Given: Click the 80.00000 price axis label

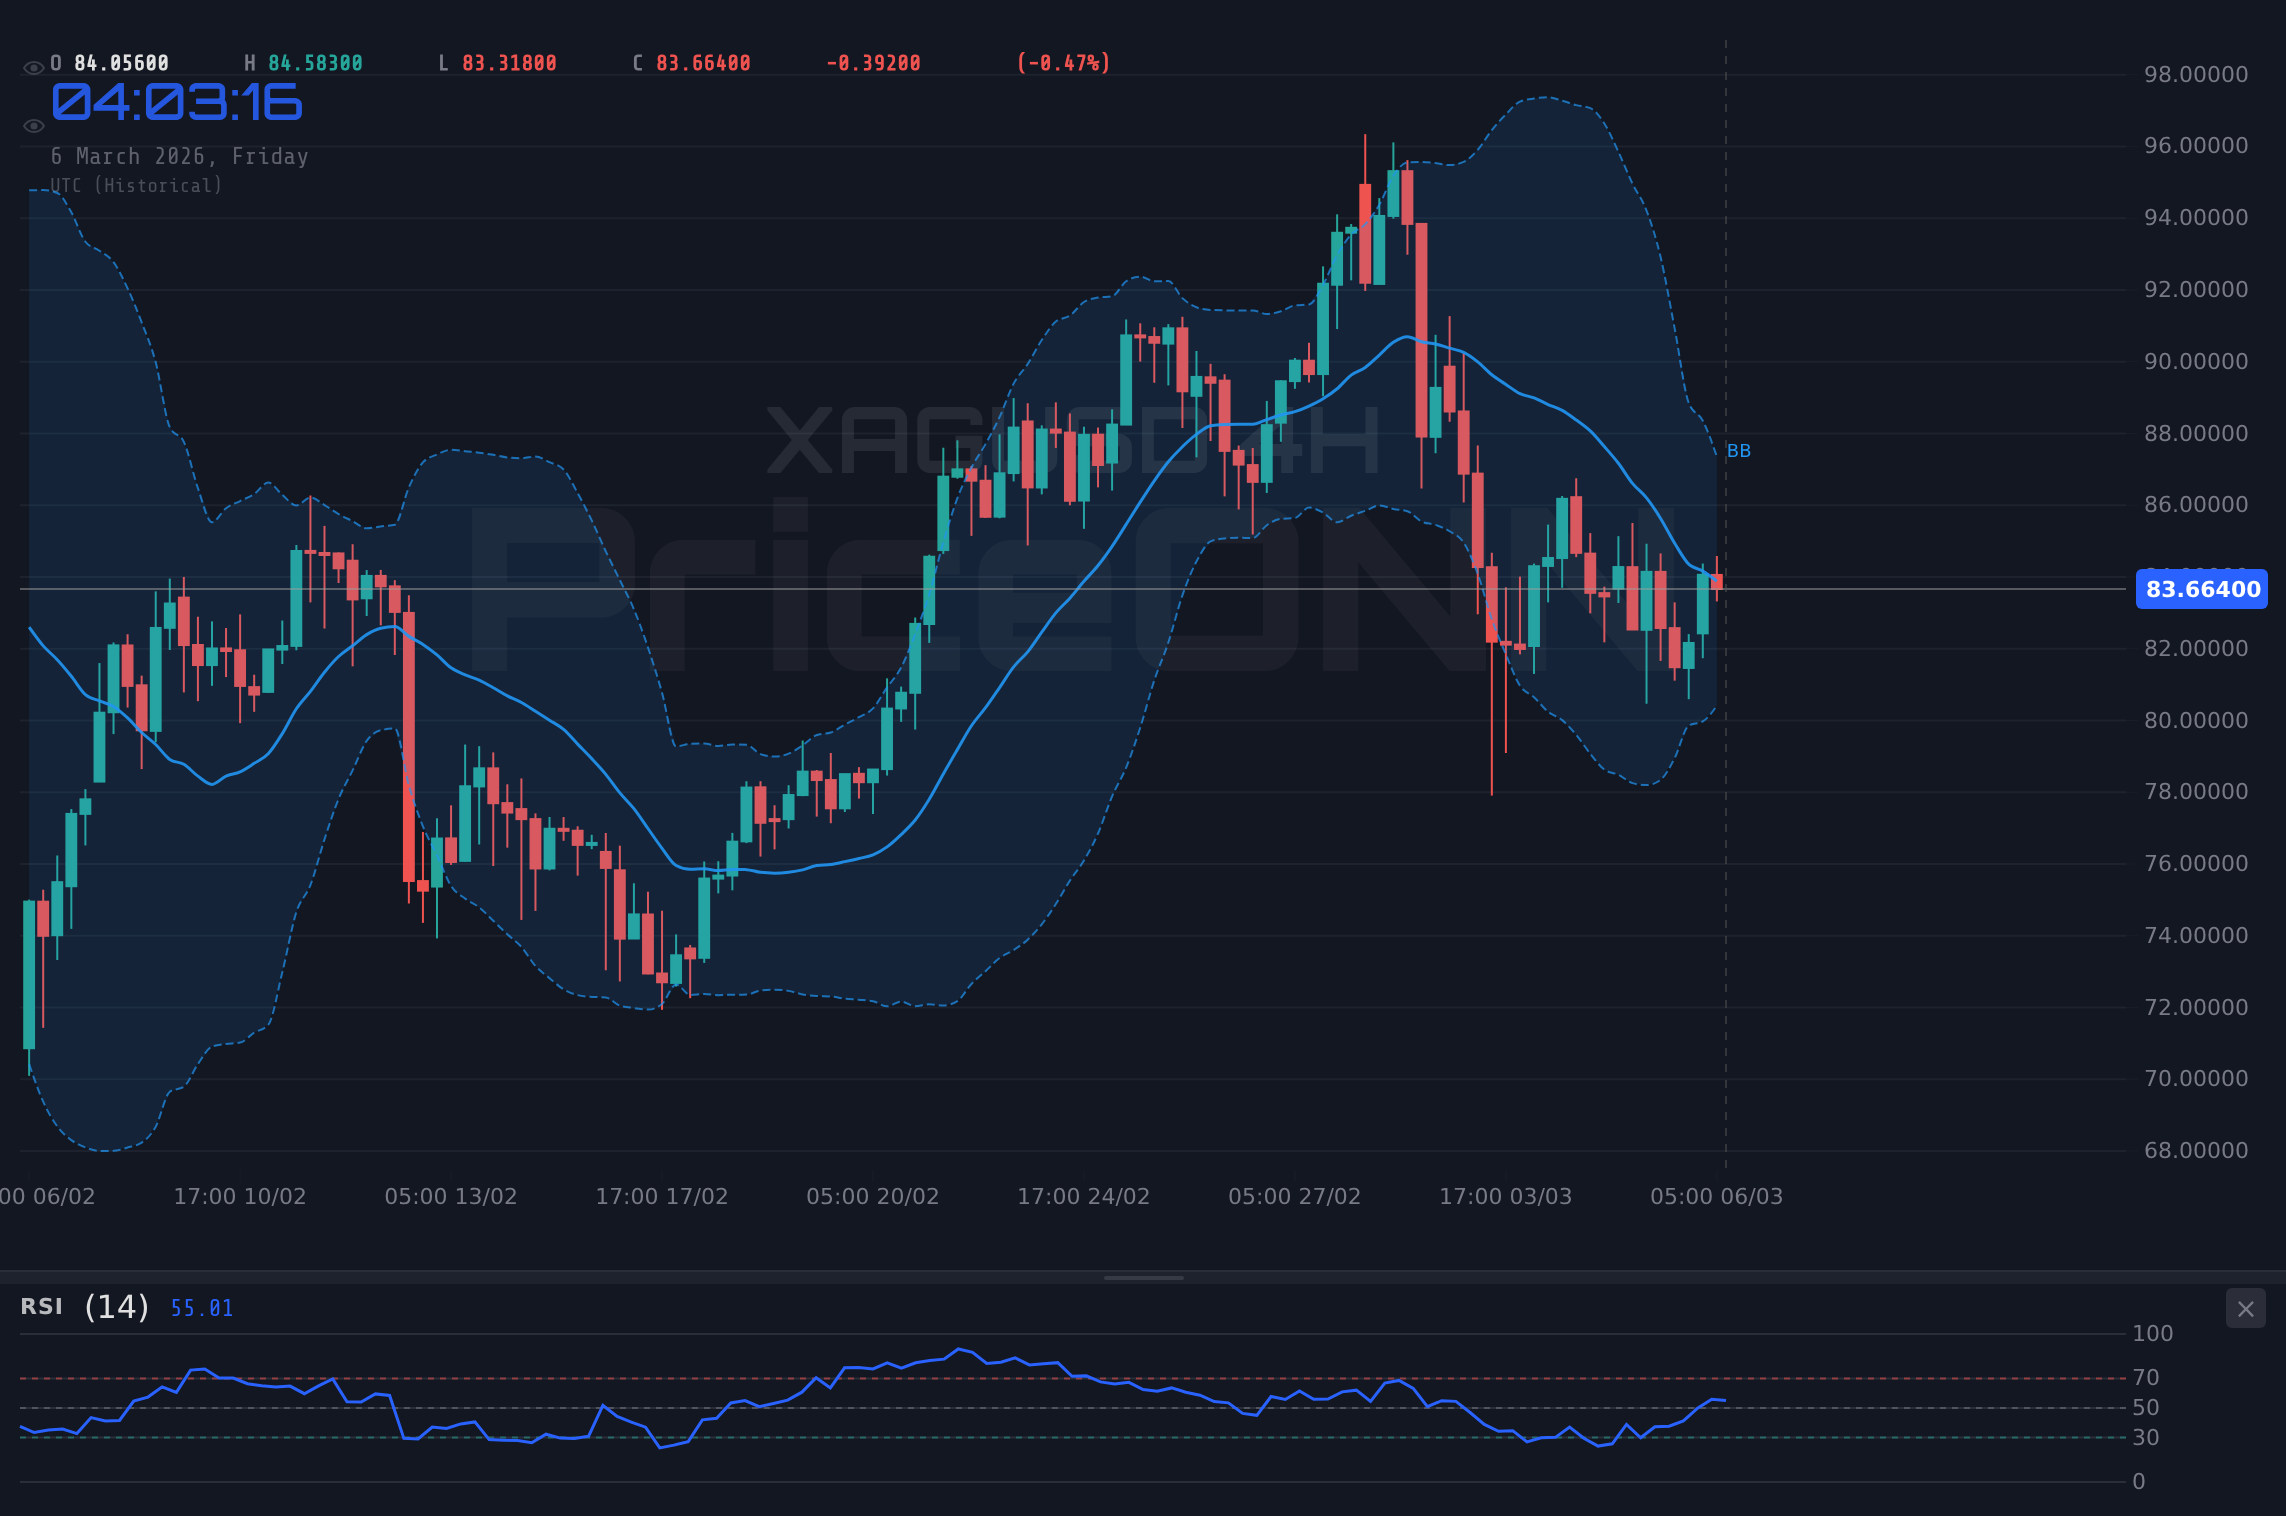Looking at the screenshot, I should click(x=2196, y=721).
